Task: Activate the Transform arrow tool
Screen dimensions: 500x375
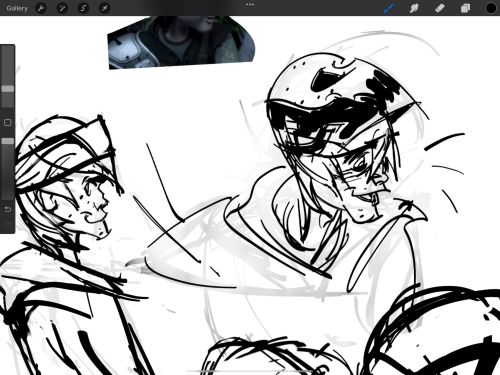Action: 104,8
